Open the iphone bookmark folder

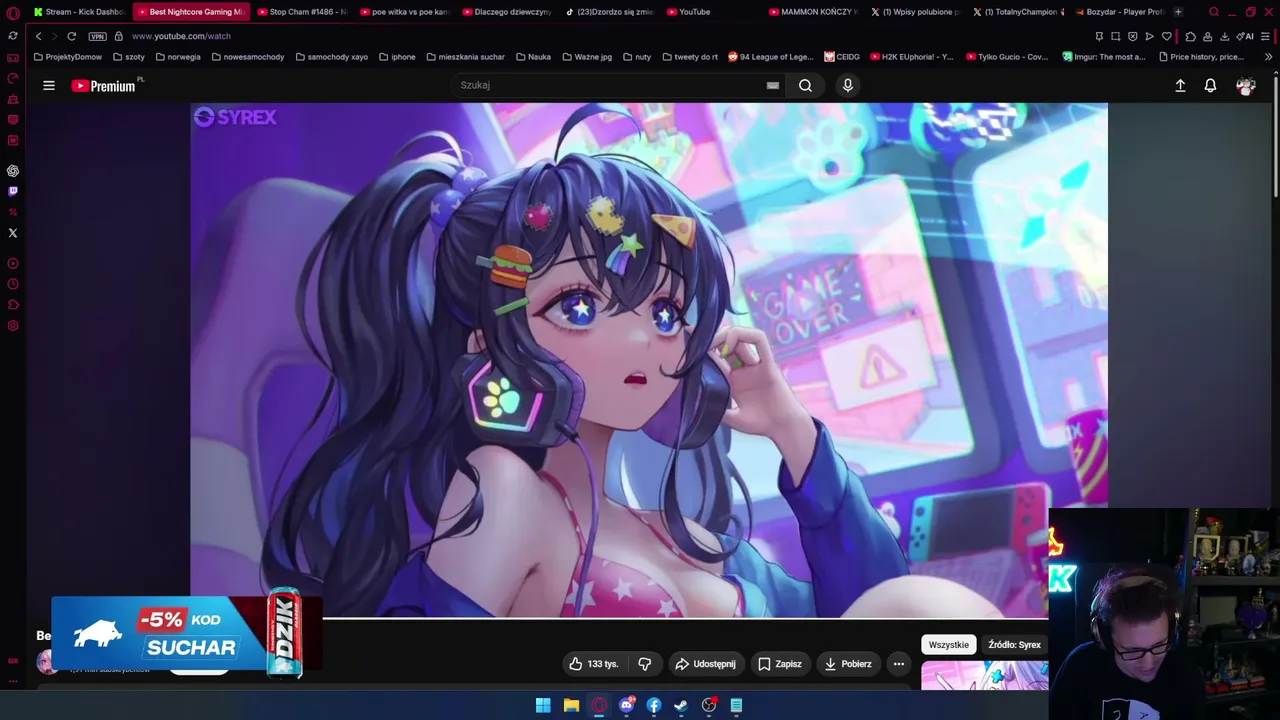pyautogui.click(x=397, y=57)
